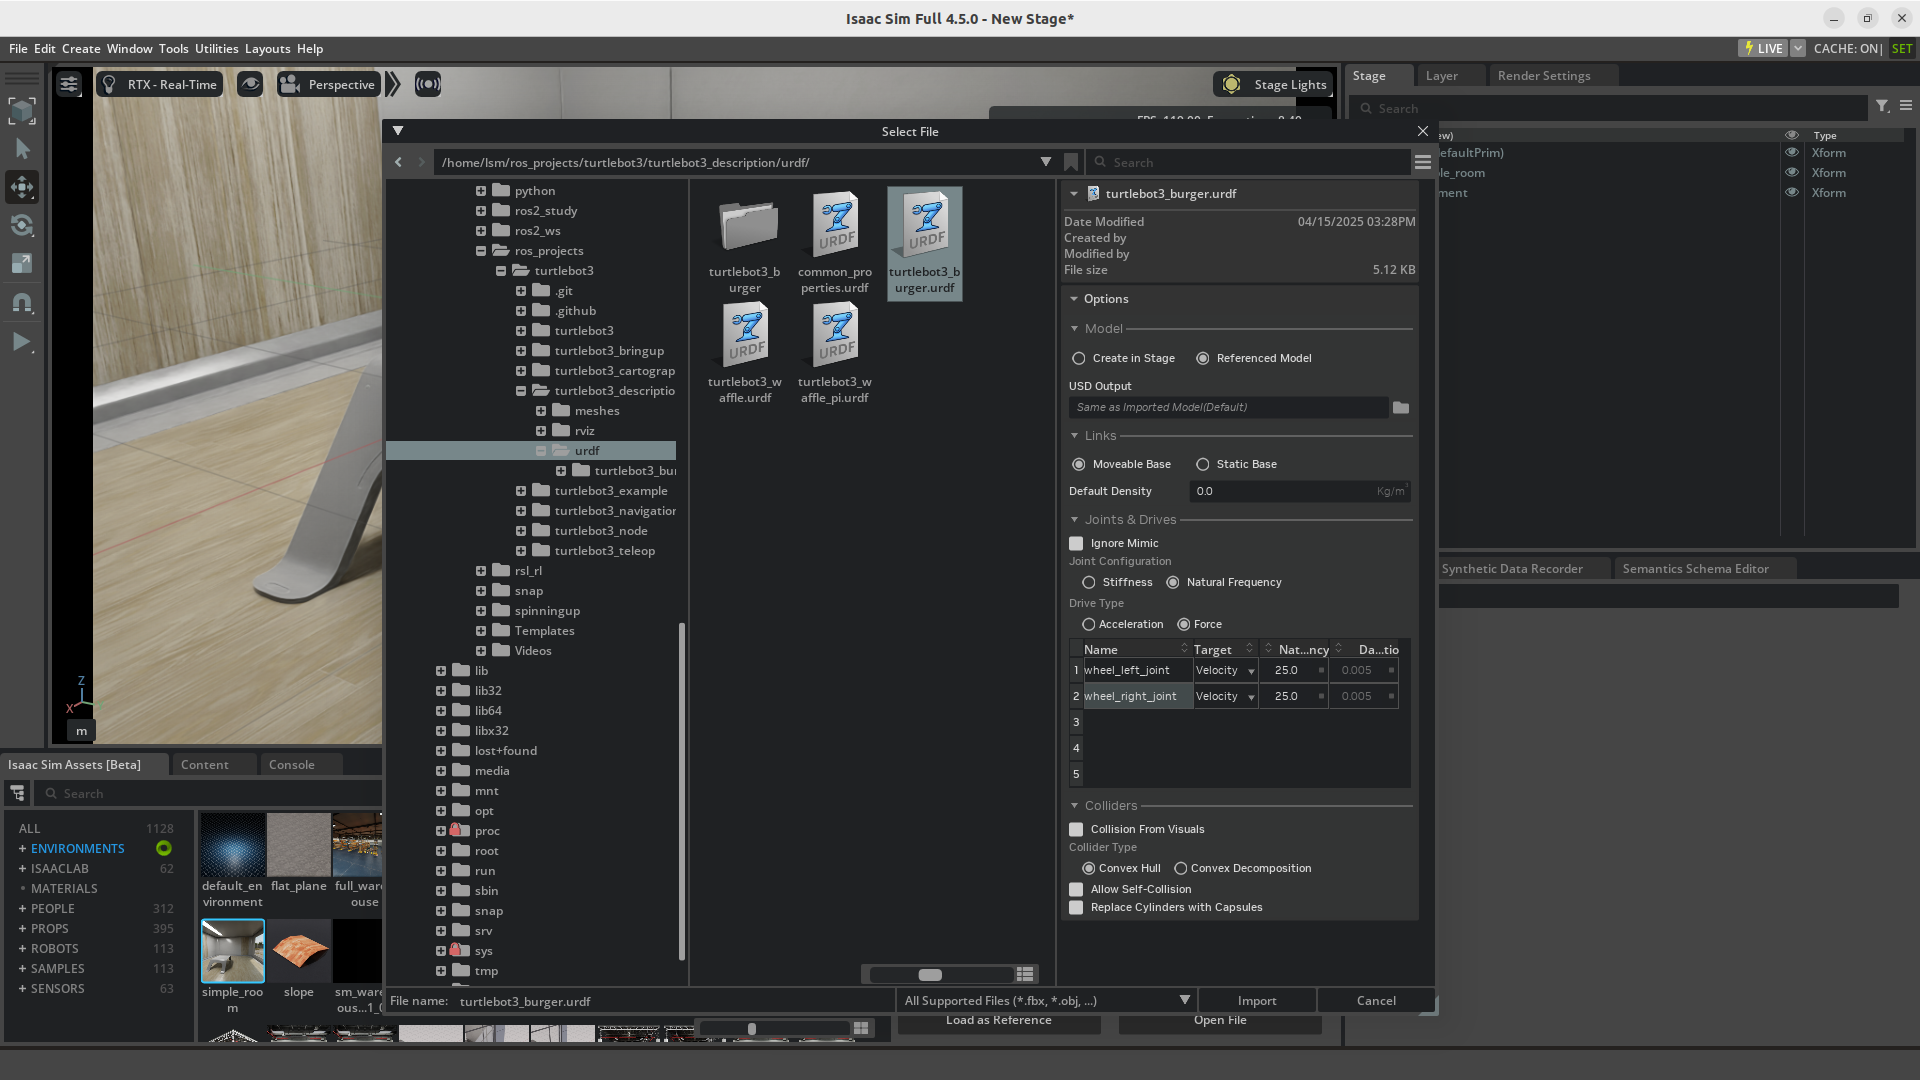
Task: Open the Stage filter funnel icon
Action: click(1882, 106)
